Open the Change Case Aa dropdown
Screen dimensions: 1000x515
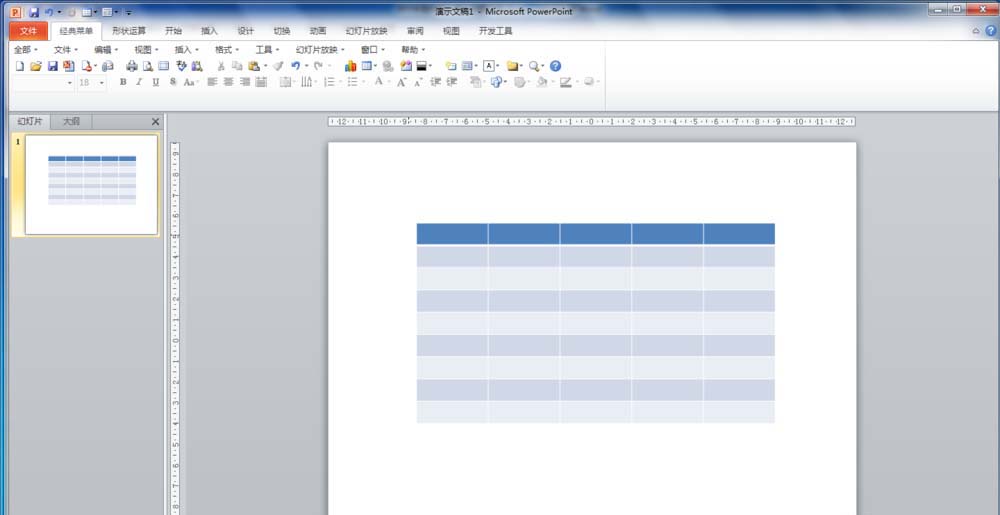191,82
